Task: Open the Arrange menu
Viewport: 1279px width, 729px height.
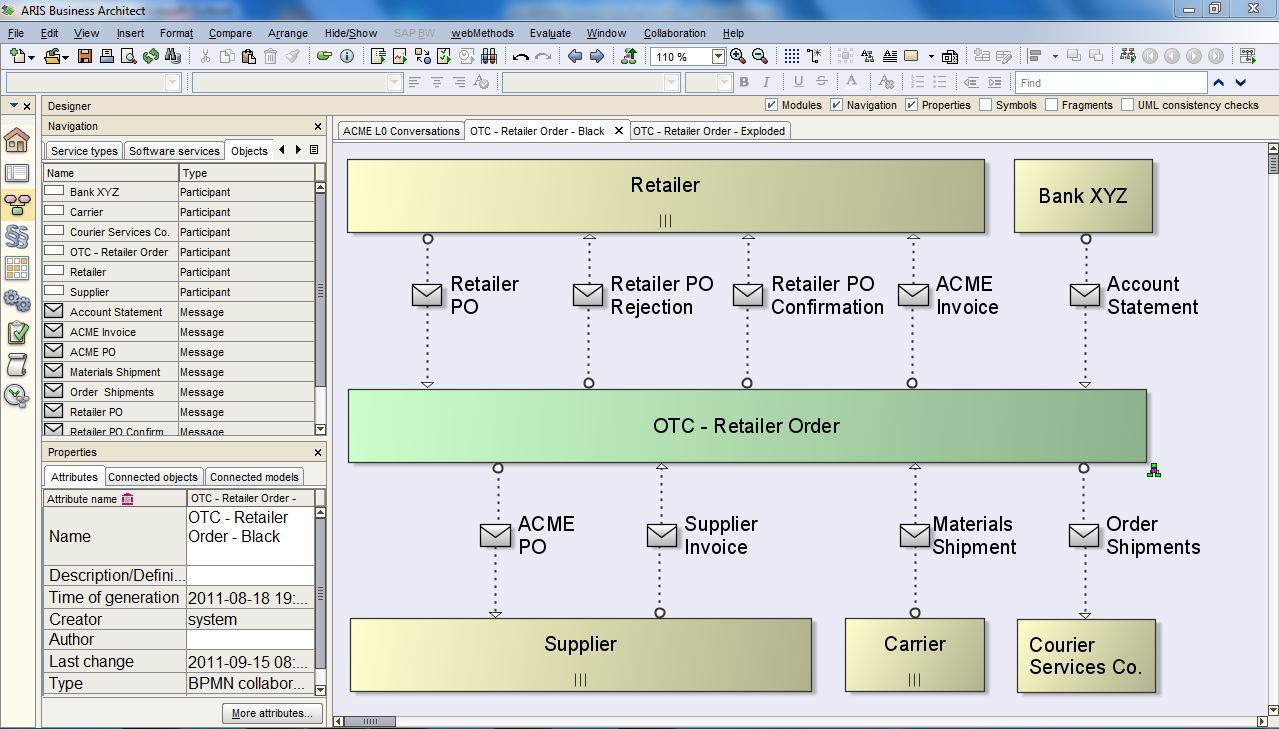Action: (x=288, y=33)
